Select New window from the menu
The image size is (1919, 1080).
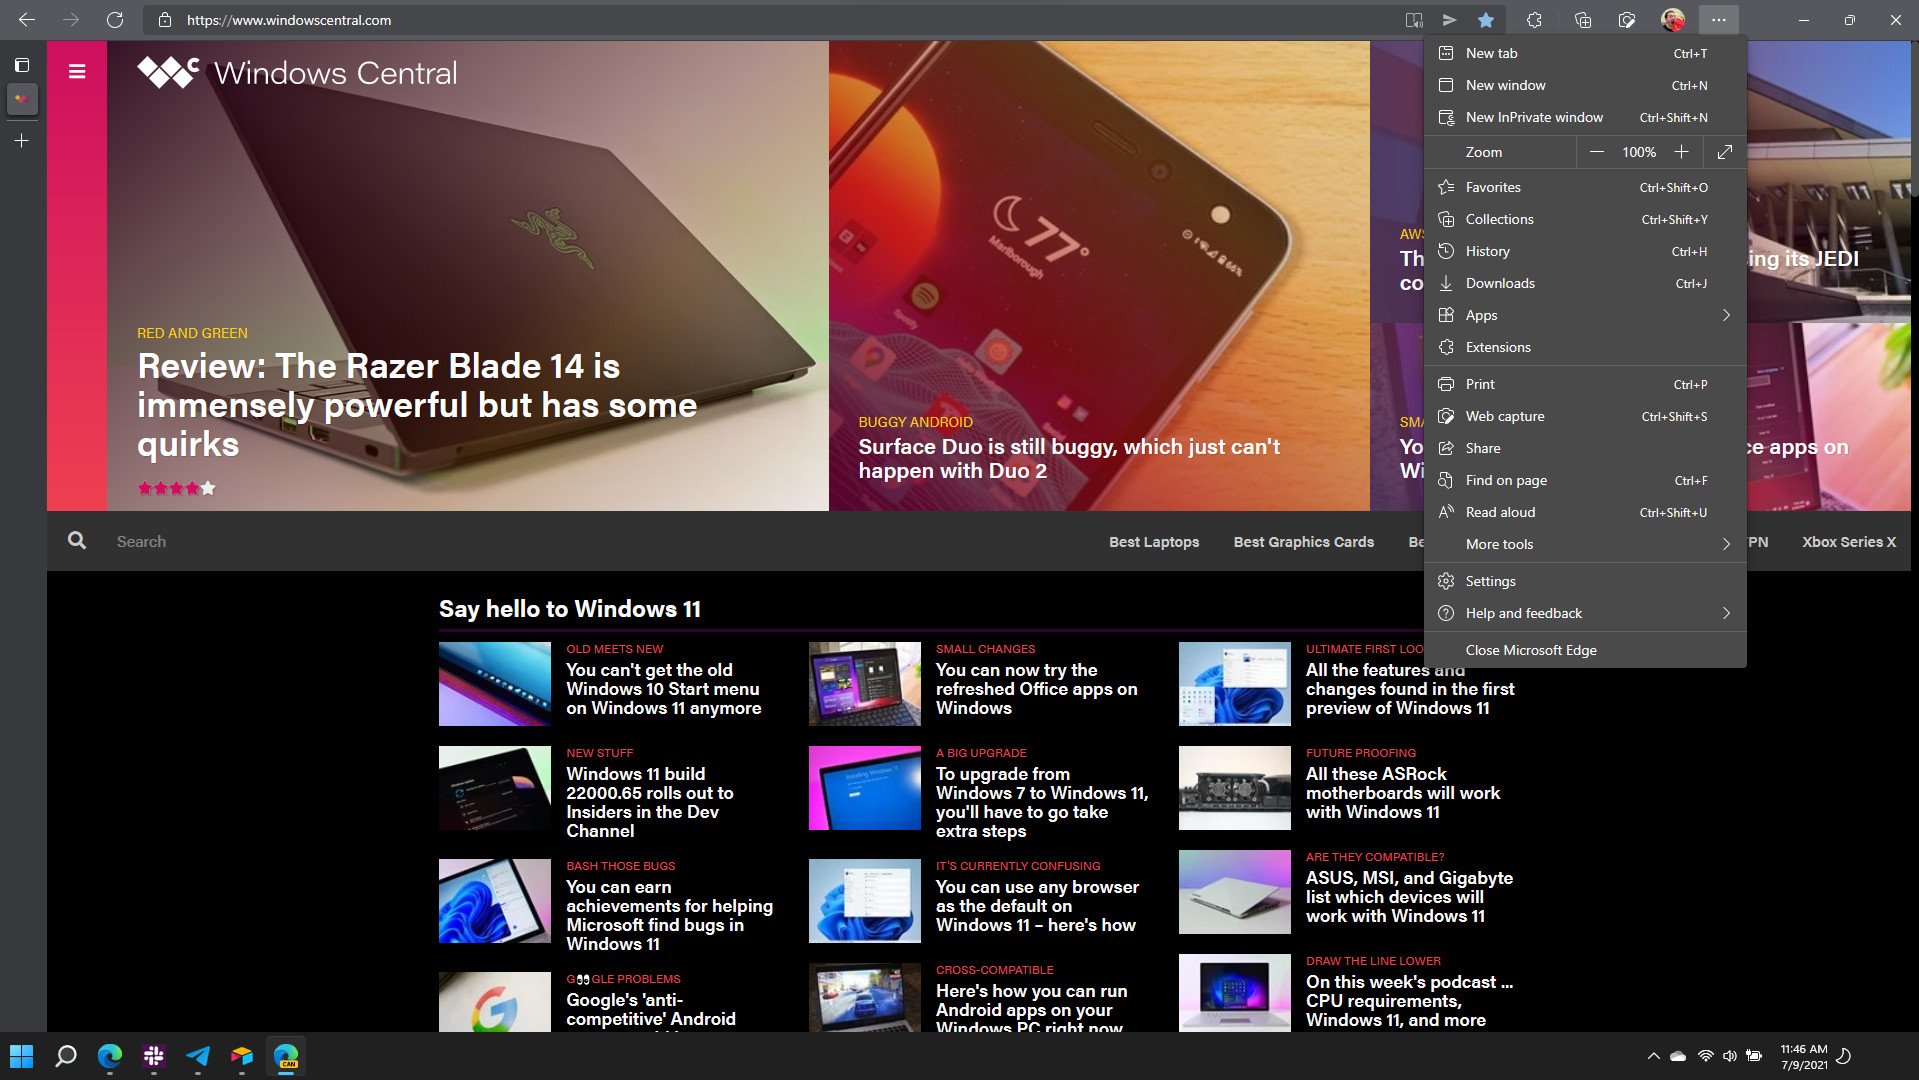click(1585, 85)
